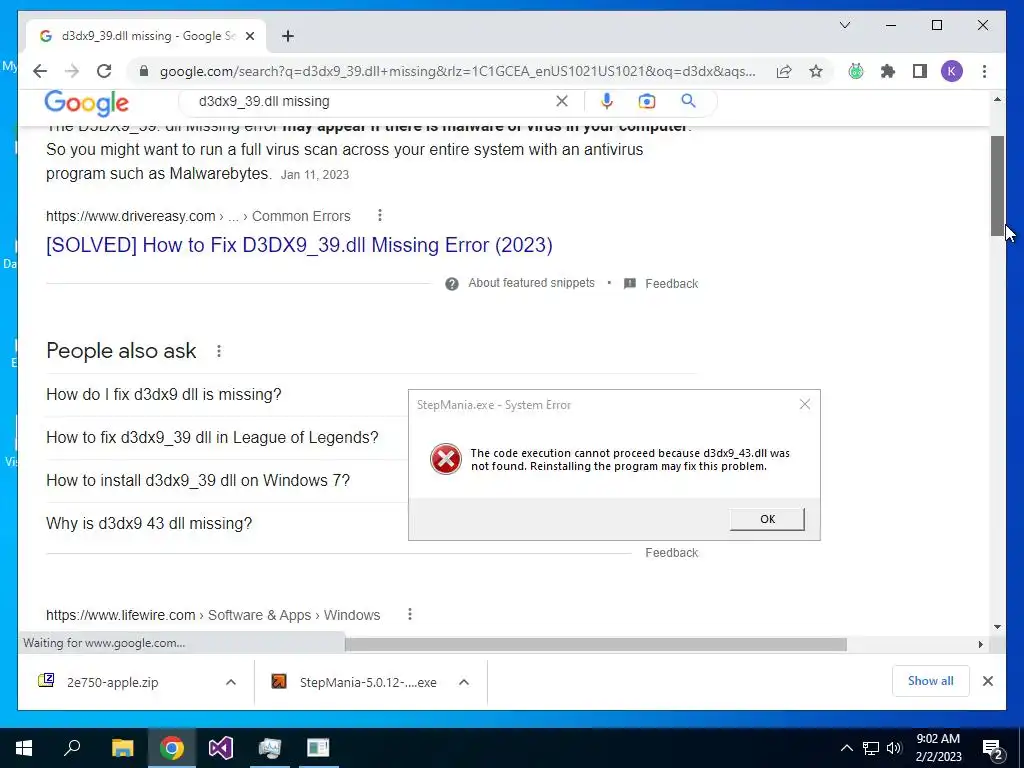Close the d3dx9_39.dll missing tab
The height and width of the screenshot is (768, 1024).
pos(249,36)
